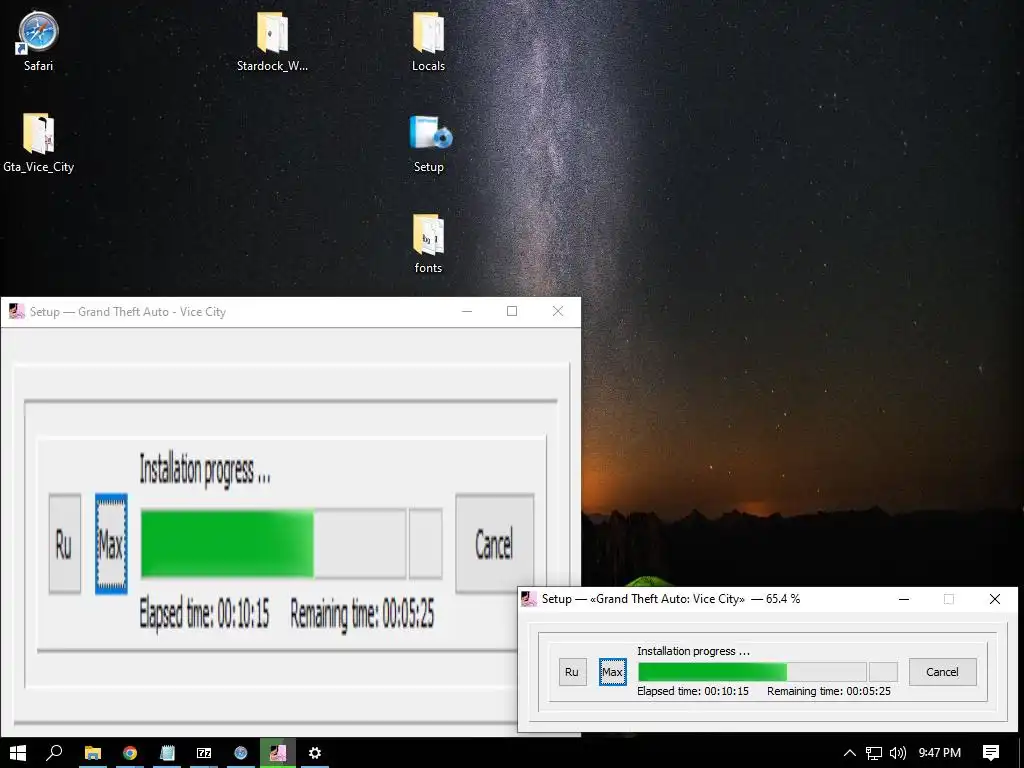Image resolution: width=1024 pixels, height=768 pixels.
Task: Open File Explorer from taskbar
Action: point(93,753)
